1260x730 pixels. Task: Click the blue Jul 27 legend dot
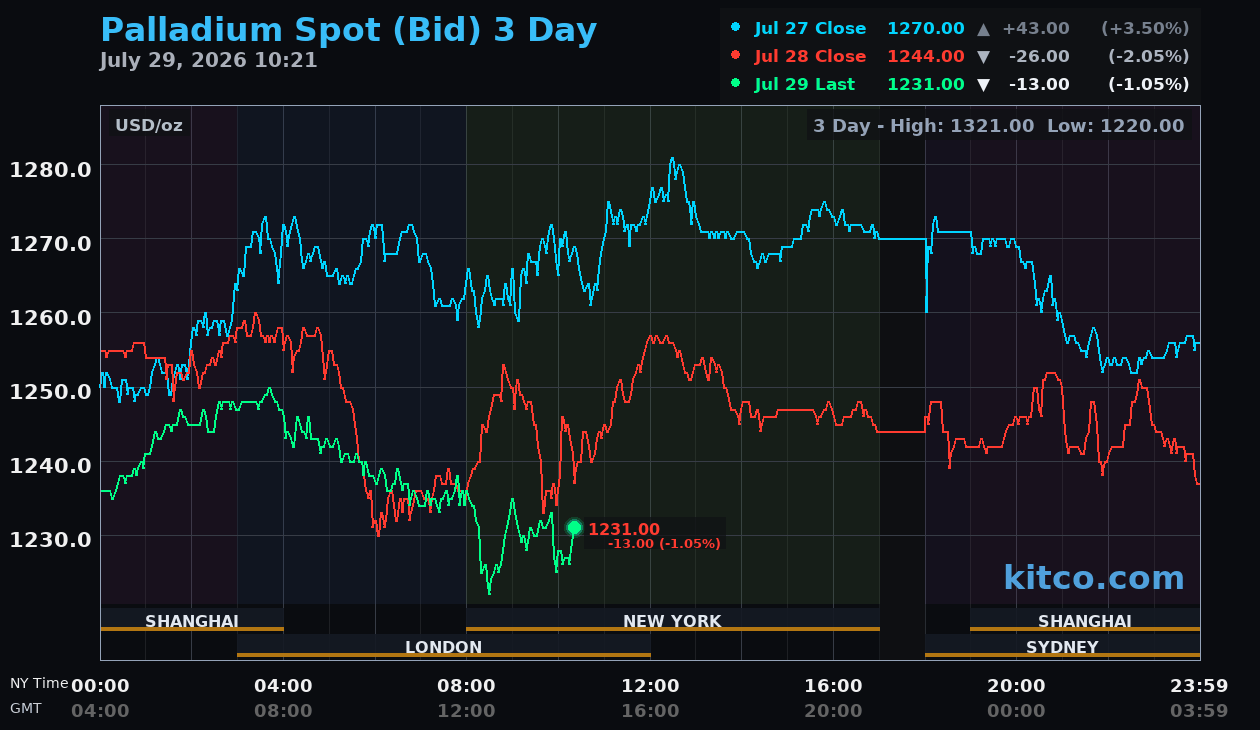(x=736, y=28)
